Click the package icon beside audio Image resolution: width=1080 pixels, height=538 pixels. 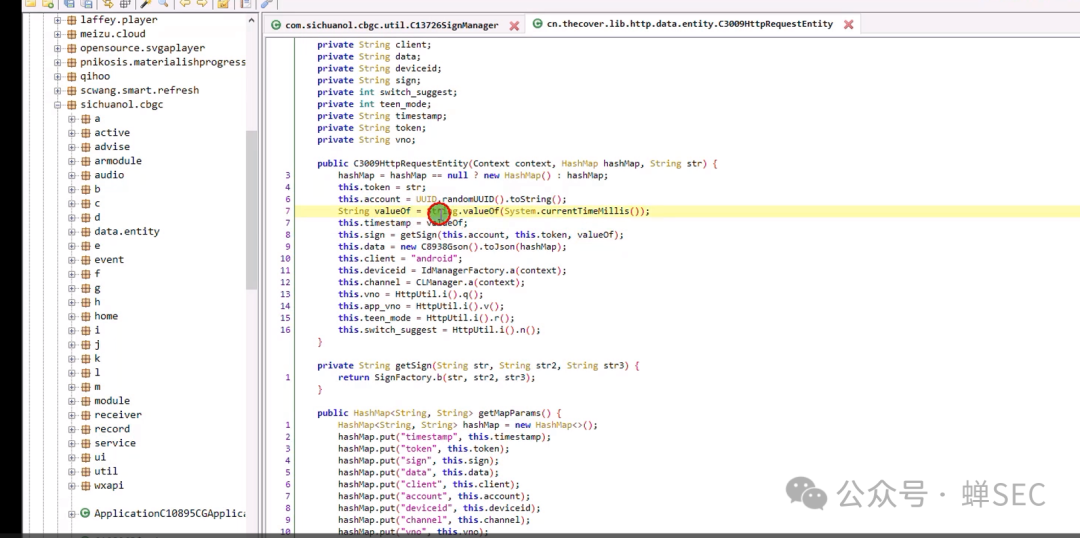click(x=85, y=175)
